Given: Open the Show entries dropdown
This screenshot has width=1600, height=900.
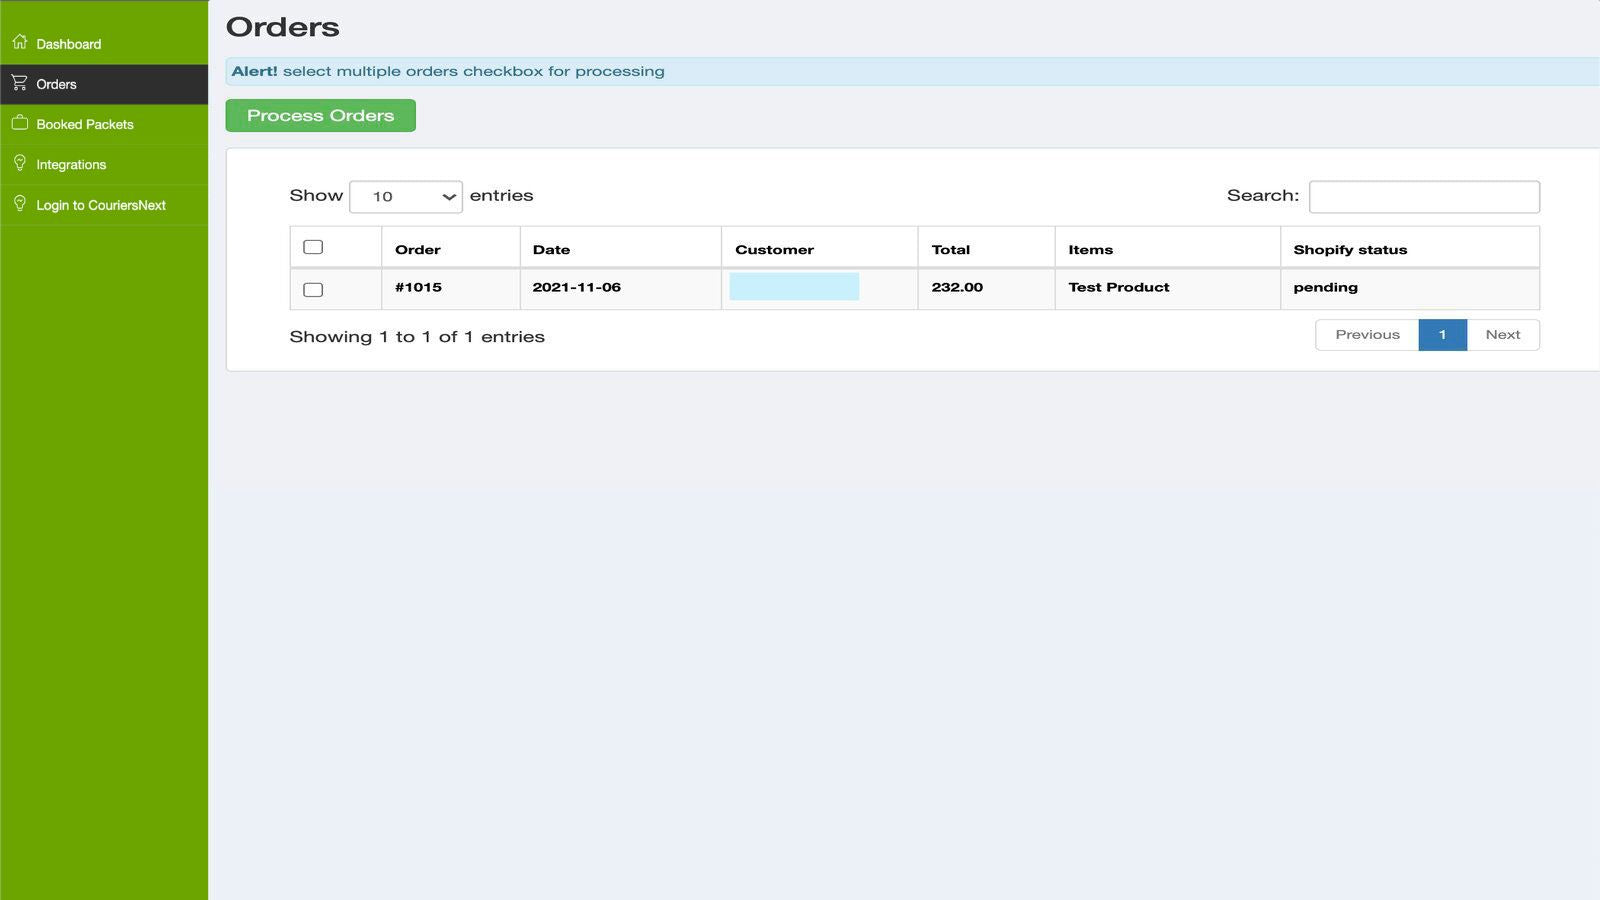Looking at the screenshot, I should tap(406, 197).
